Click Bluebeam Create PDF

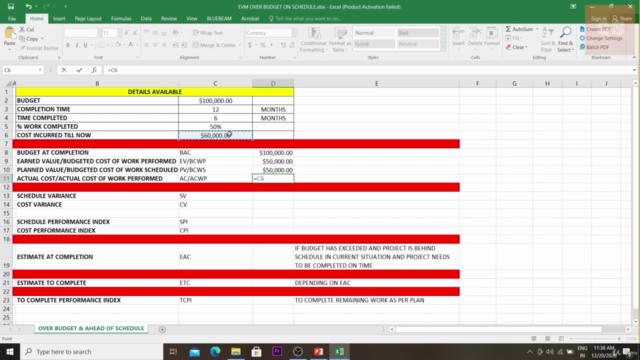click(x=595, y=29)
